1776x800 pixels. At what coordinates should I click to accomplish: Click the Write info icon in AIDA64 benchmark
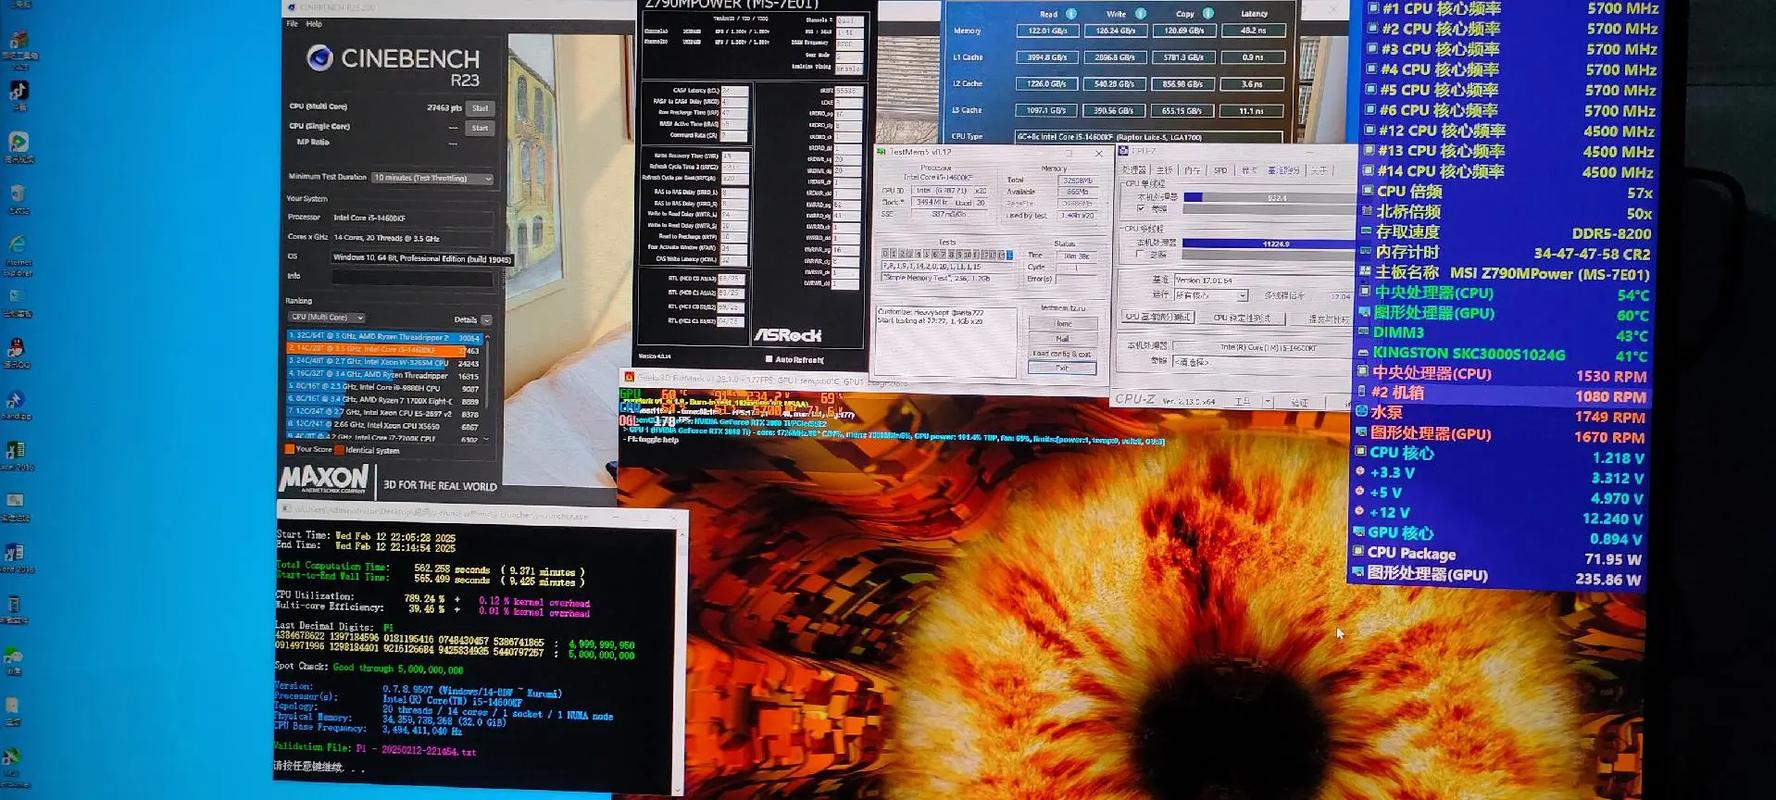[1140, 14]
